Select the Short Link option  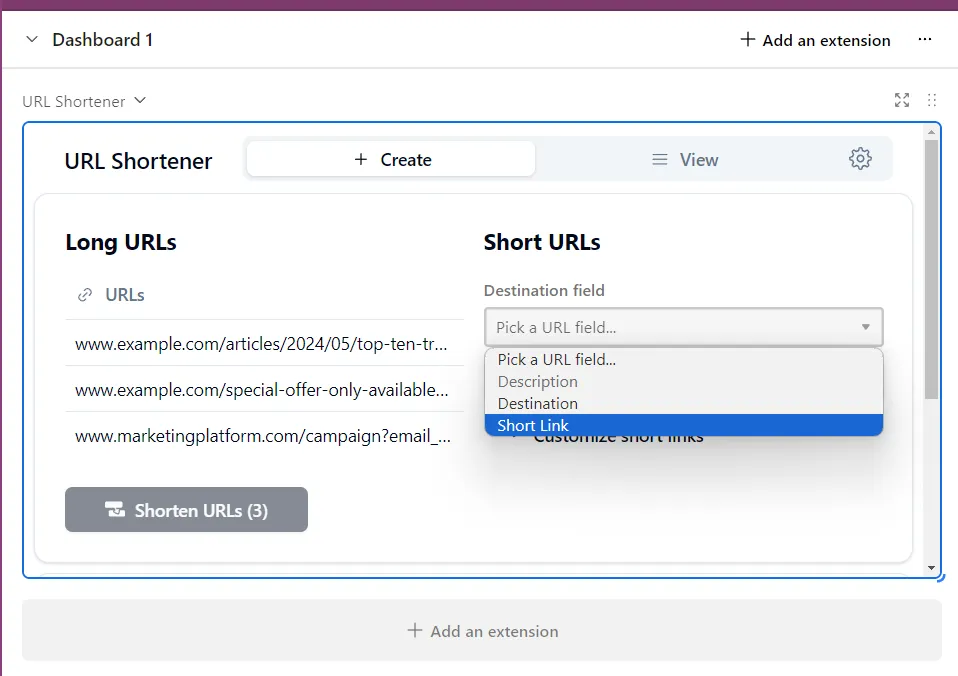[x=683, y=425]
